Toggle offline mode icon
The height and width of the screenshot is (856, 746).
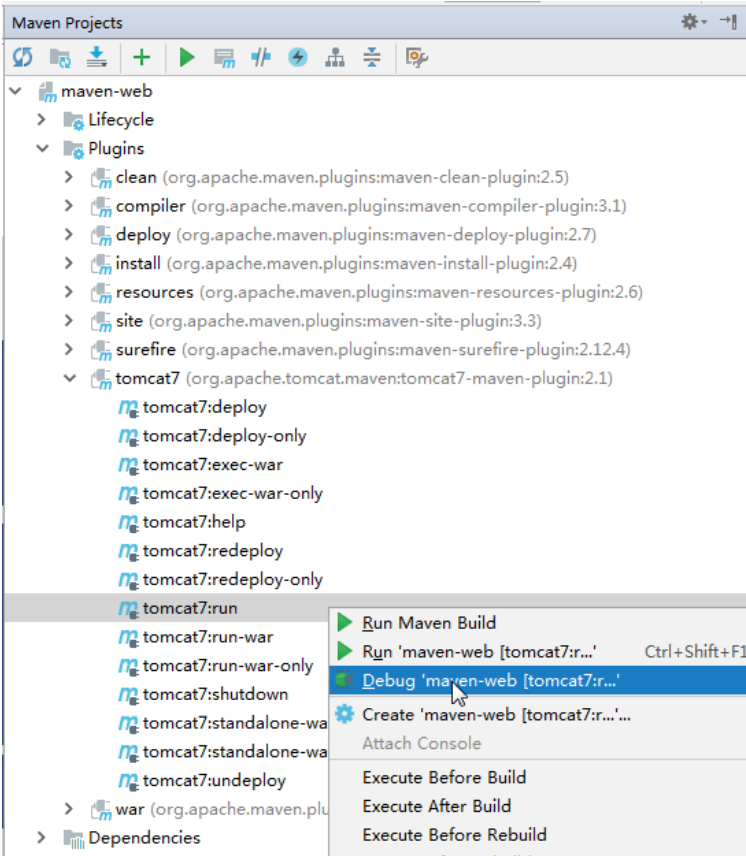261,57
